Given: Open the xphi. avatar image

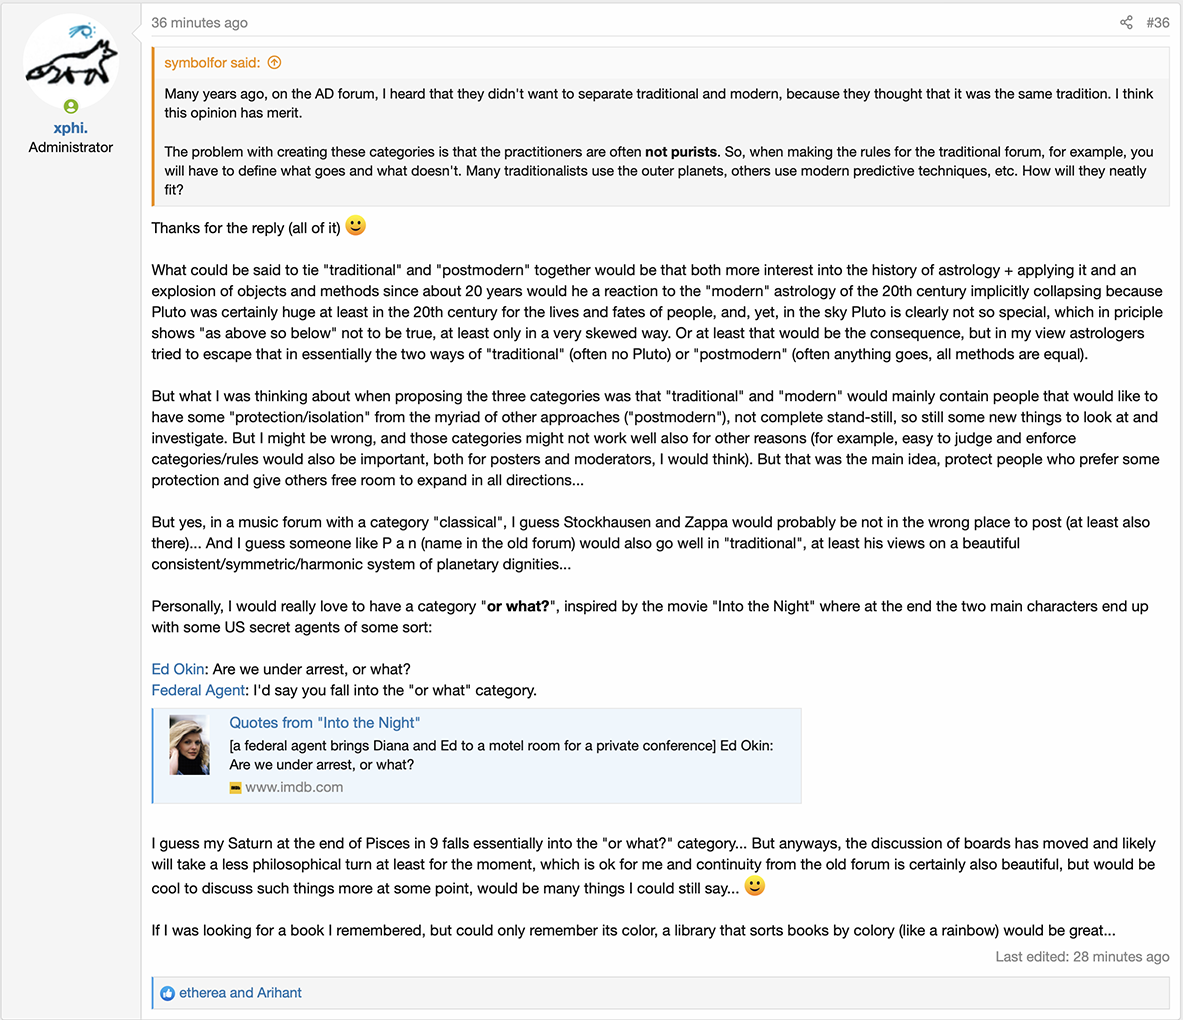Looking at the screenshot, I should 71,61.
